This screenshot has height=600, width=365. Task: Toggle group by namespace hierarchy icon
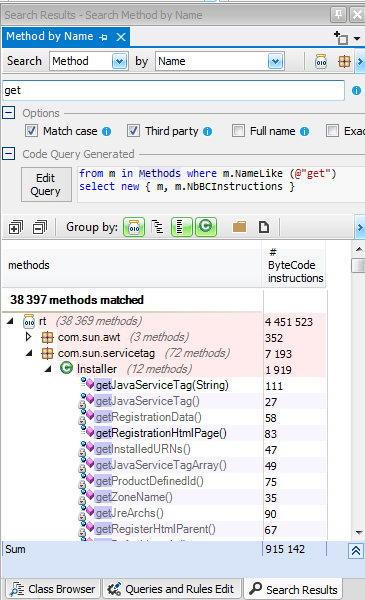[157, 227]
